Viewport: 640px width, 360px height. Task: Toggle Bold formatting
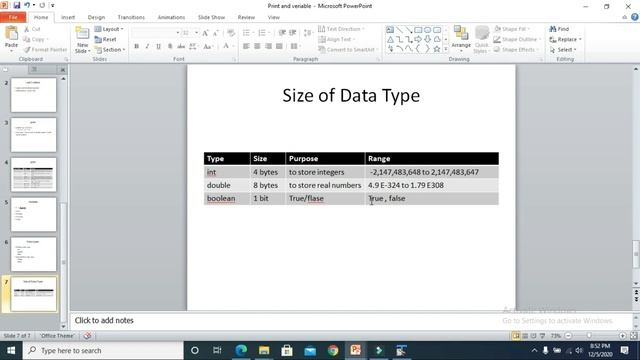point(137,46)
